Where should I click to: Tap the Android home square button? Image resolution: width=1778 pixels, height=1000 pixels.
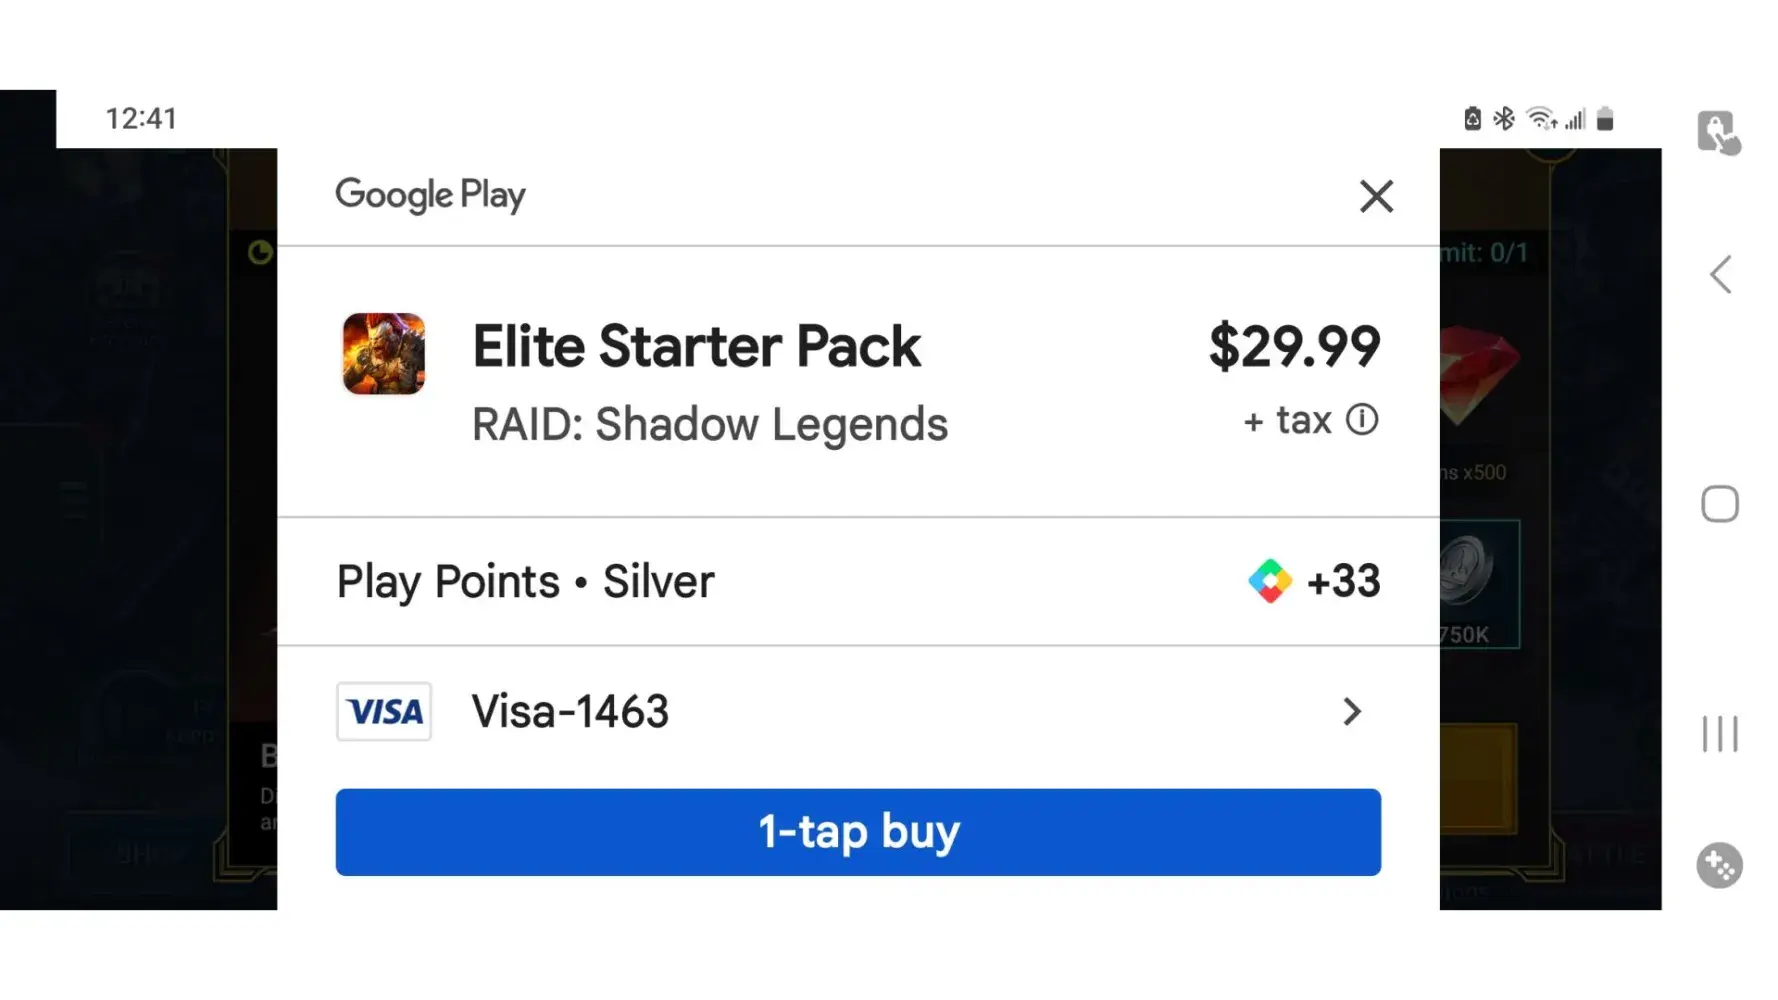(1720, 504)
